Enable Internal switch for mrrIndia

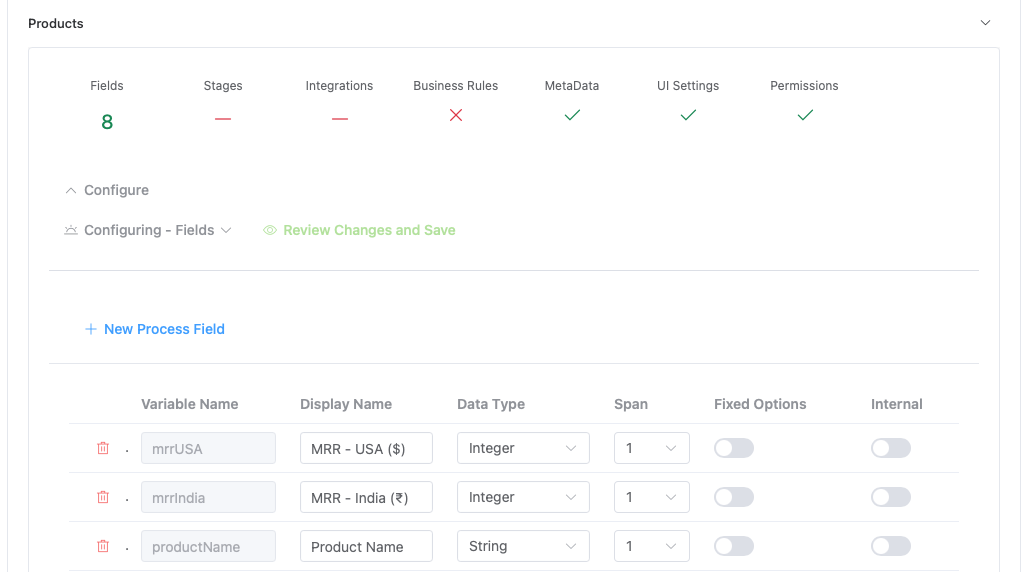(891, 497)
